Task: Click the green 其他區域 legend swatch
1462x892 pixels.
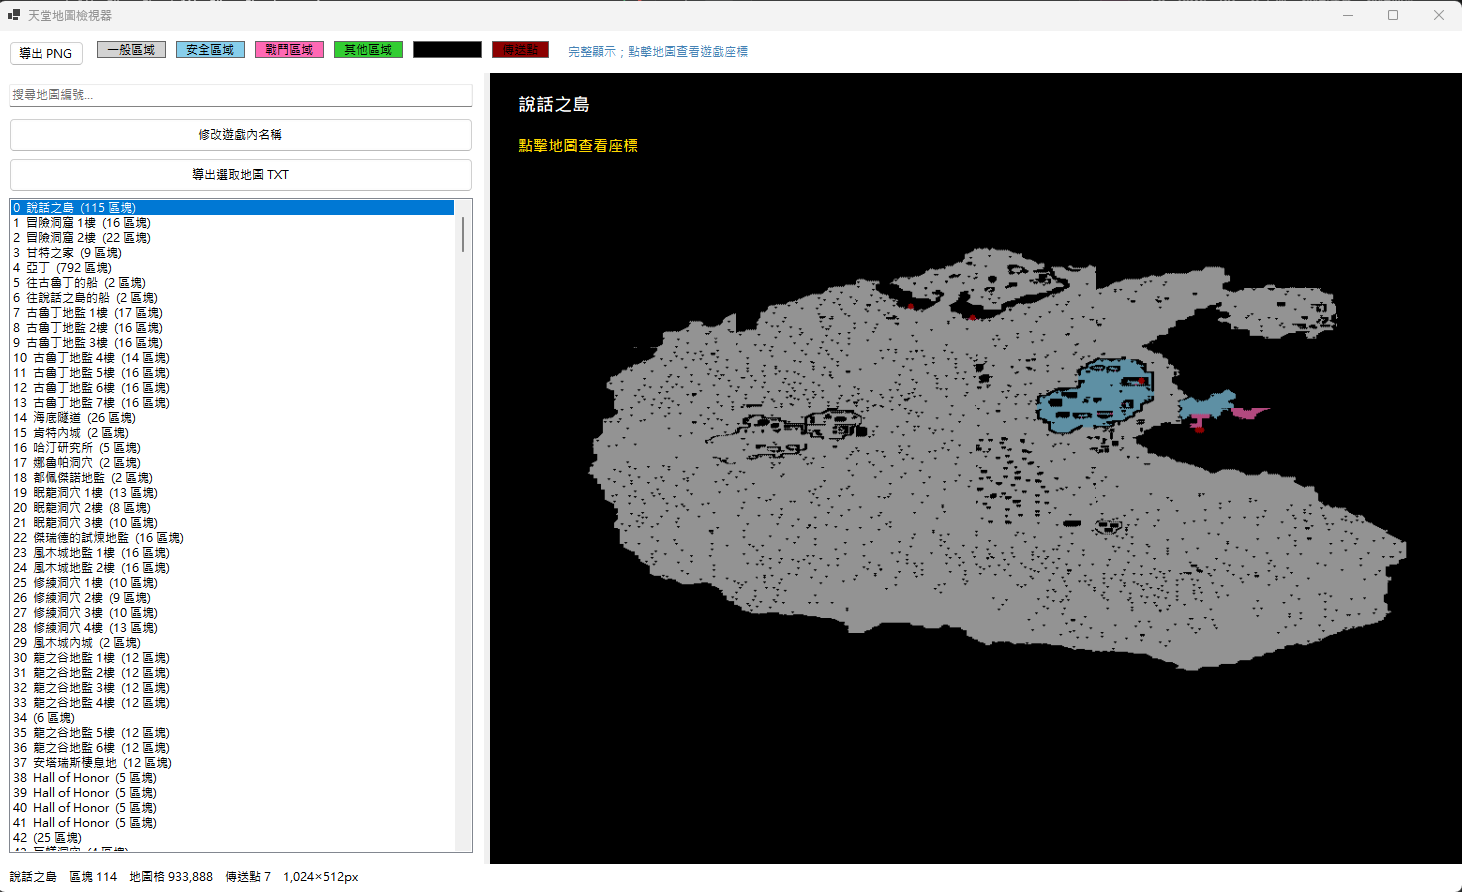Action: [x=368, y=49]
